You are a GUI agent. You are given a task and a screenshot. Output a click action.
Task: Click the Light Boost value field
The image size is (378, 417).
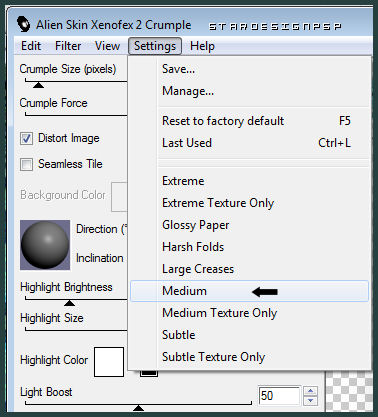(x=279, y=396)
